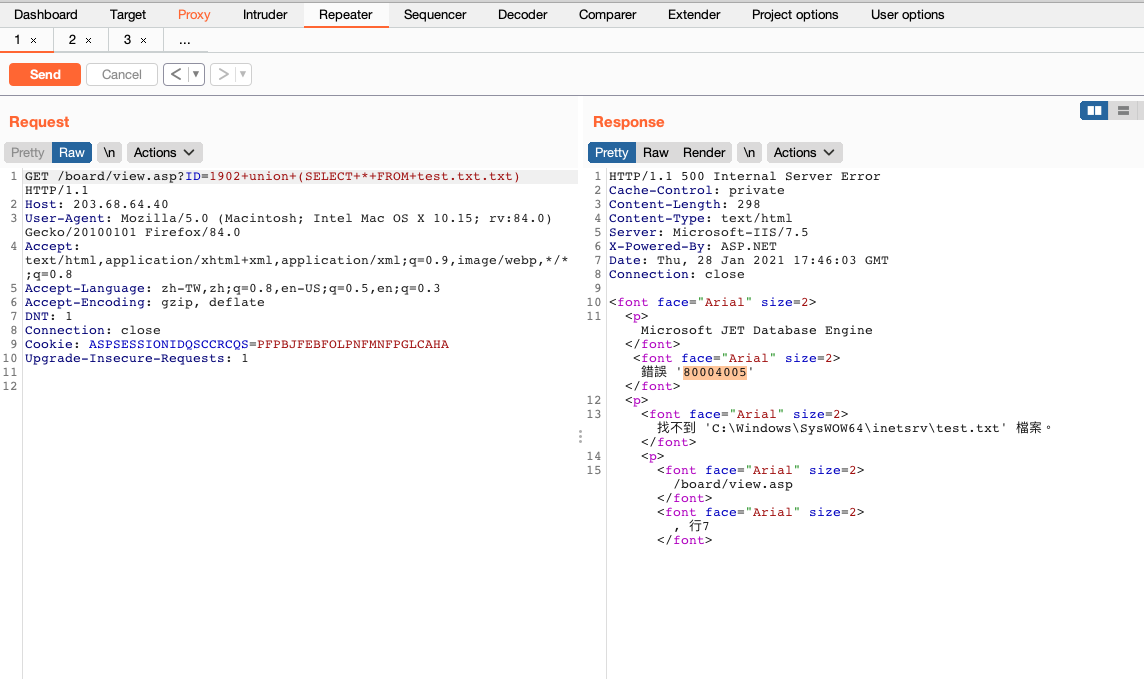Toggle non-printable characters in Response
Viewport: 1144px width, 679px height.
tap(749, 152)
